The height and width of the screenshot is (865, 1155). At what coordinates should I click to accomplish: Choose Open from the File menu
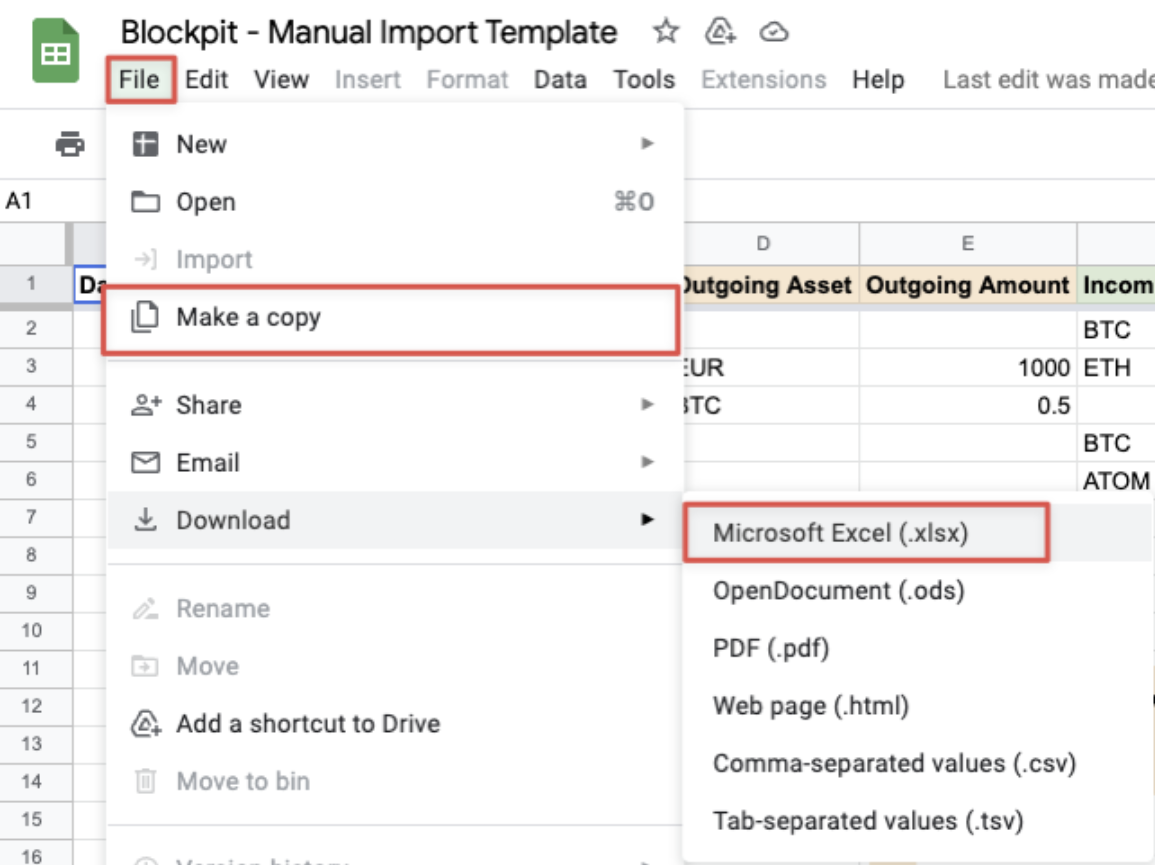pos(395,201)
